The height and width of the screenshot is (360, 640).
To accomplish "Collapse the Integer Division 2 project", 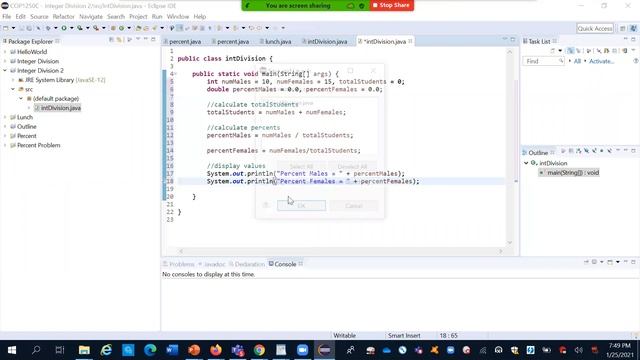I will 5,71.
